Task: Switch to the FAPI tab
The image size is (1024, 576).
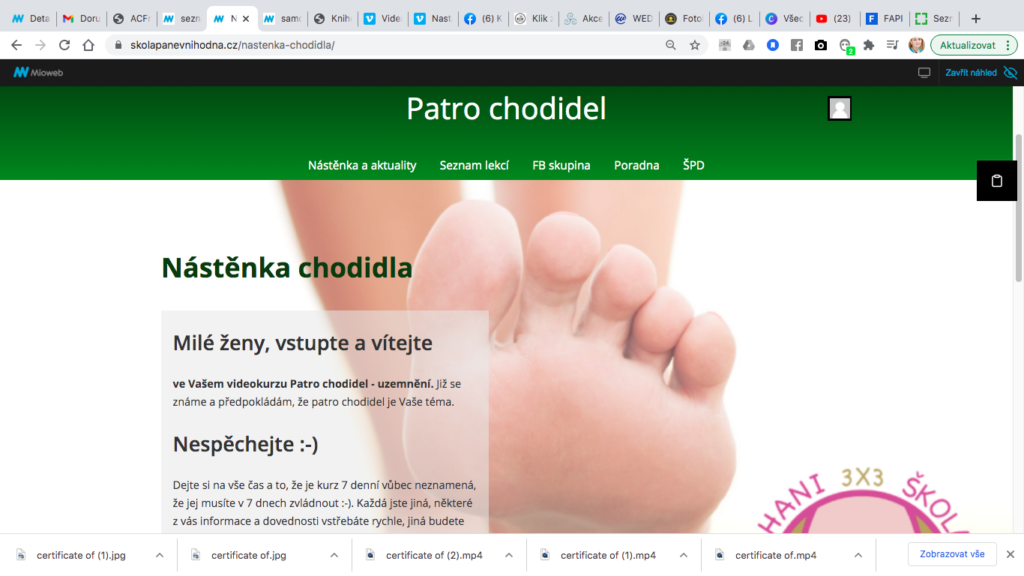Action: click(886, 19)
